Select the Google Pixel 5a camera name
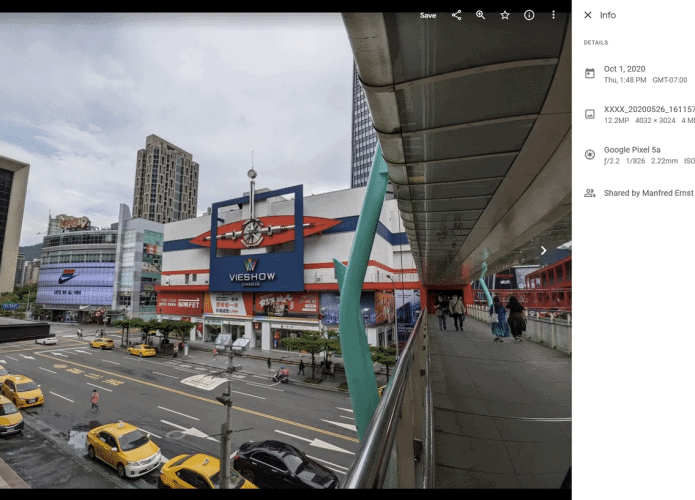The image size is (695, 500). pyautogui.click(x=632, y=150)
